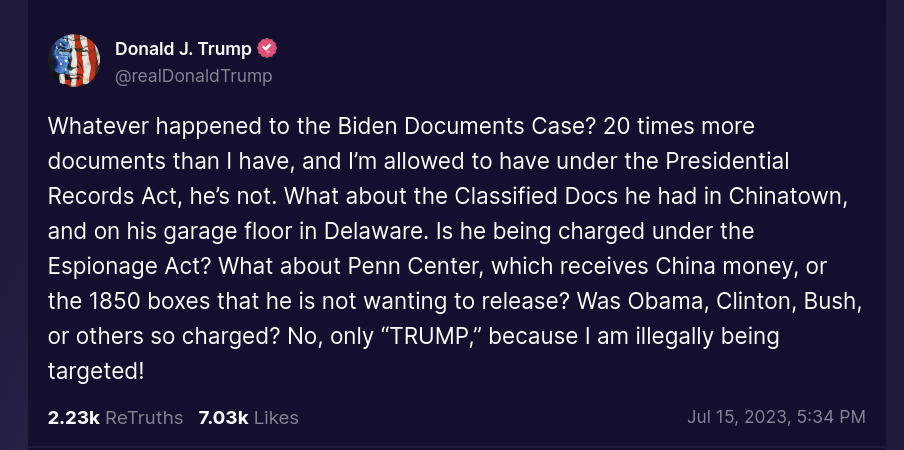
Task: Click the Likes label
Action: click(276, 418)
